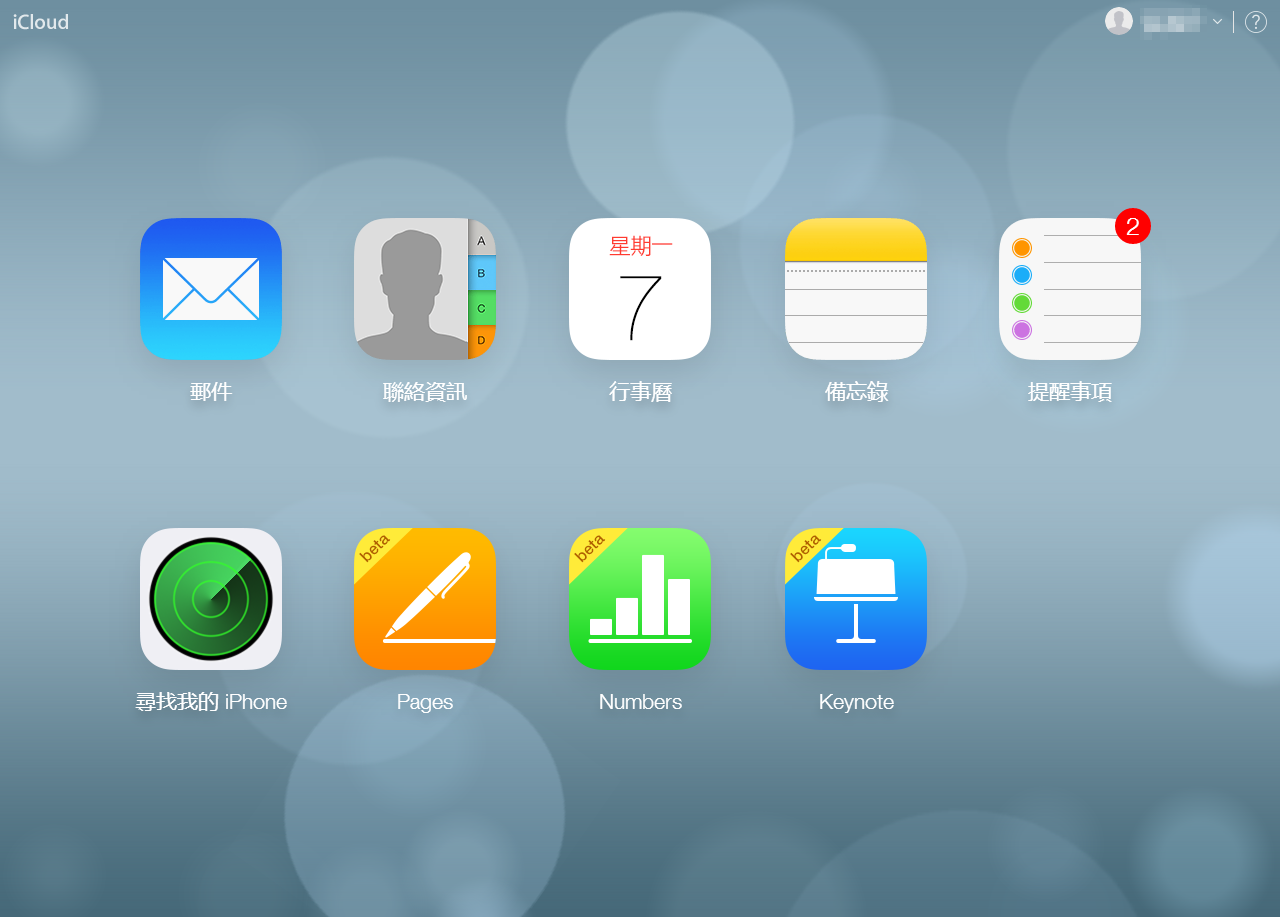Open the Contacts app icon
The height and width of the screenshot is (917, 1280).
point(425,289)
